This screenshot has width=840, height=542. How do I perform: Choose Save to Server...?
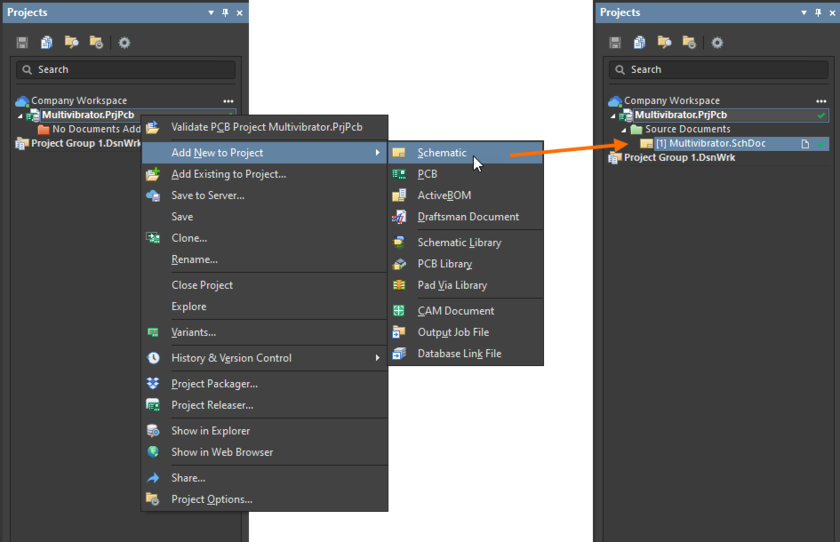click(x=265, y=195)
